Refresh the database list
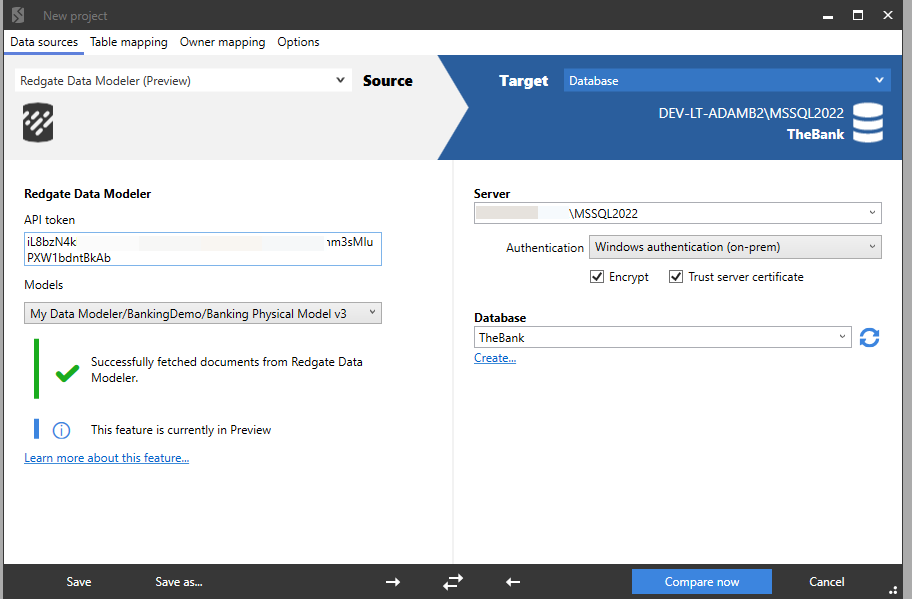 [869, 337]
